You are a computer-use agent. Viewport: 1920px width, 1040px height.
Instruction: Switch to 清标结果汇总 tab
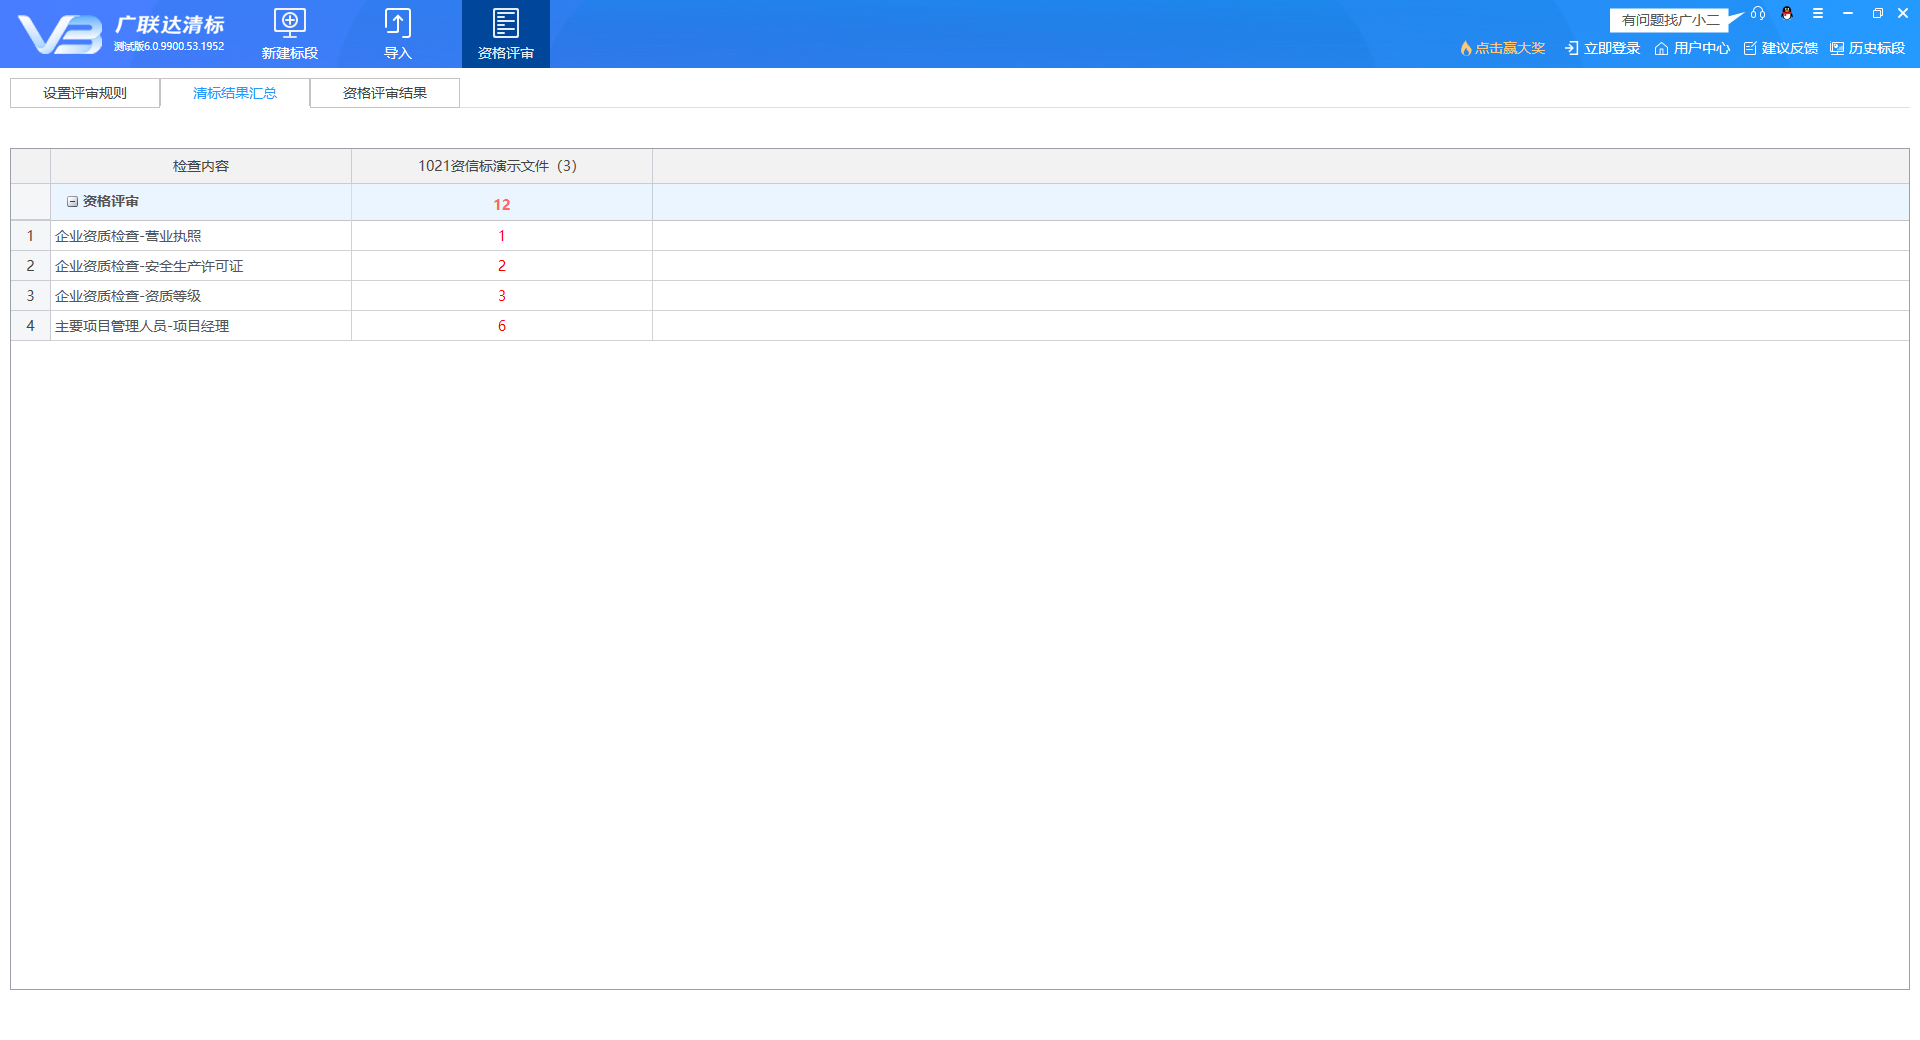[x=235, y=93]
